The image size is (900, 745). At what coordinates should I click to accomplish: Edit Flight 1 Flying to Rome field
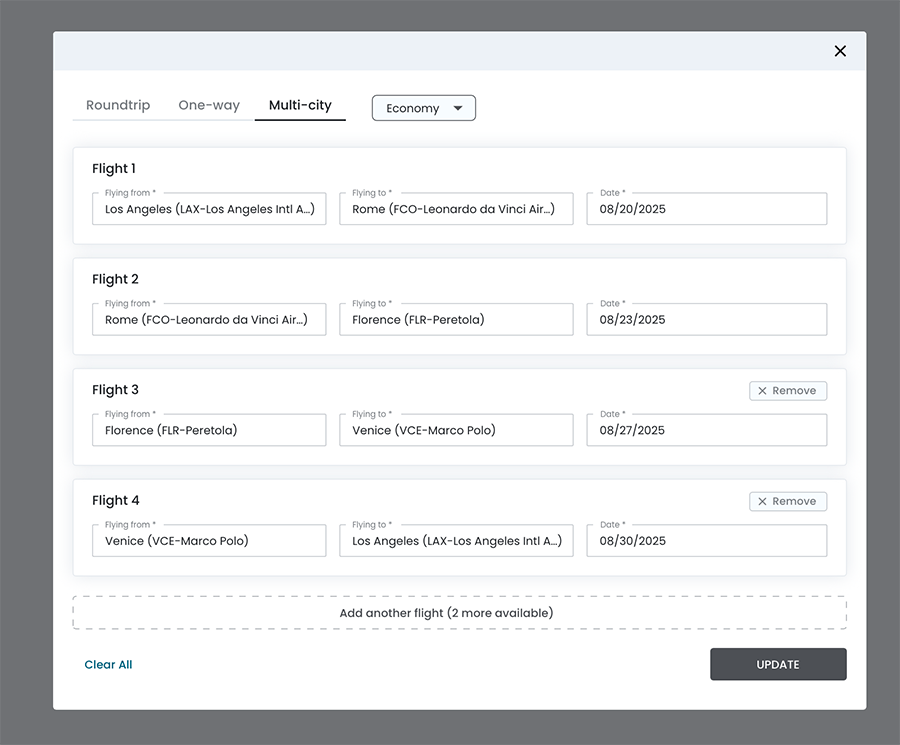click(456, 209)
